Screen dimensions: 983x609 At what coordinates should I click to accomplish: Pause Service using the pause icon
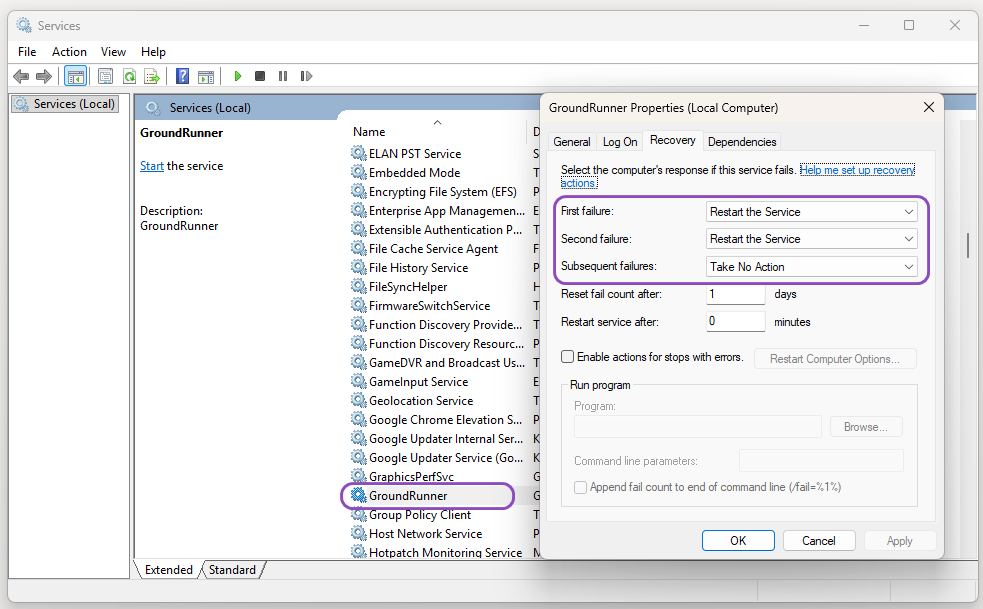283,76
